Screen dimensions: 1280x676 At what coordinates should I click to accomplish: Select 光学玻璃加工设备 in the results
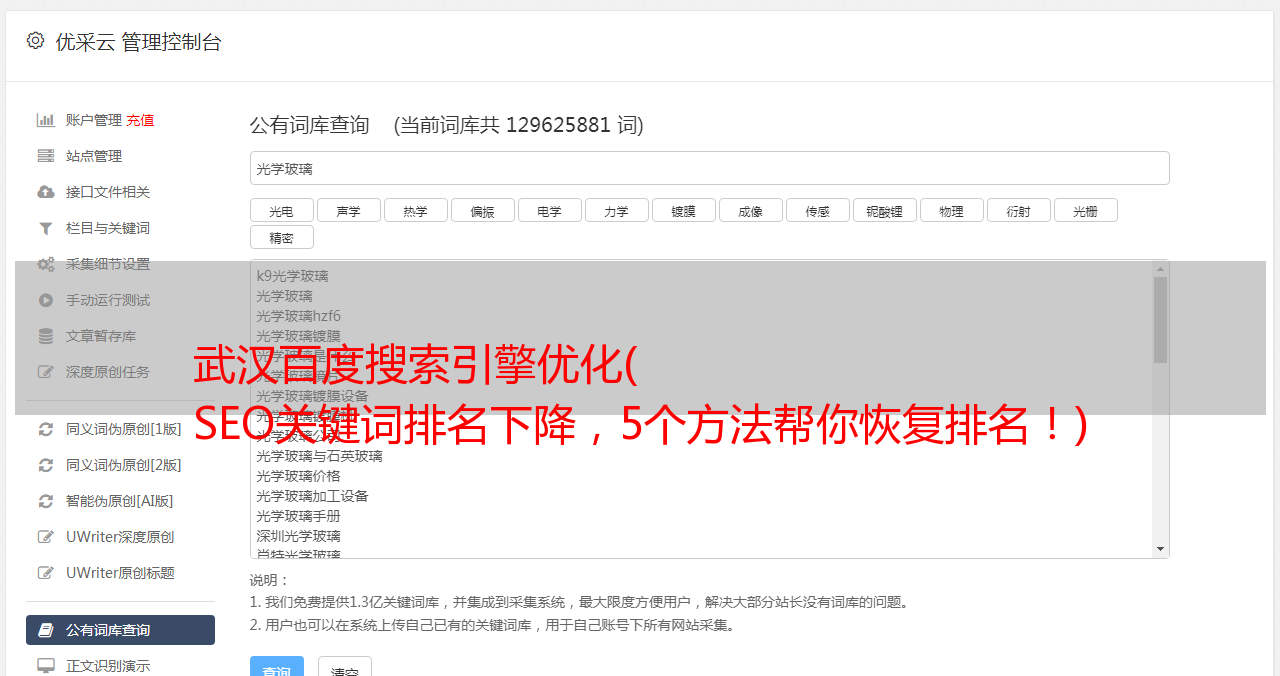point(312,496)
